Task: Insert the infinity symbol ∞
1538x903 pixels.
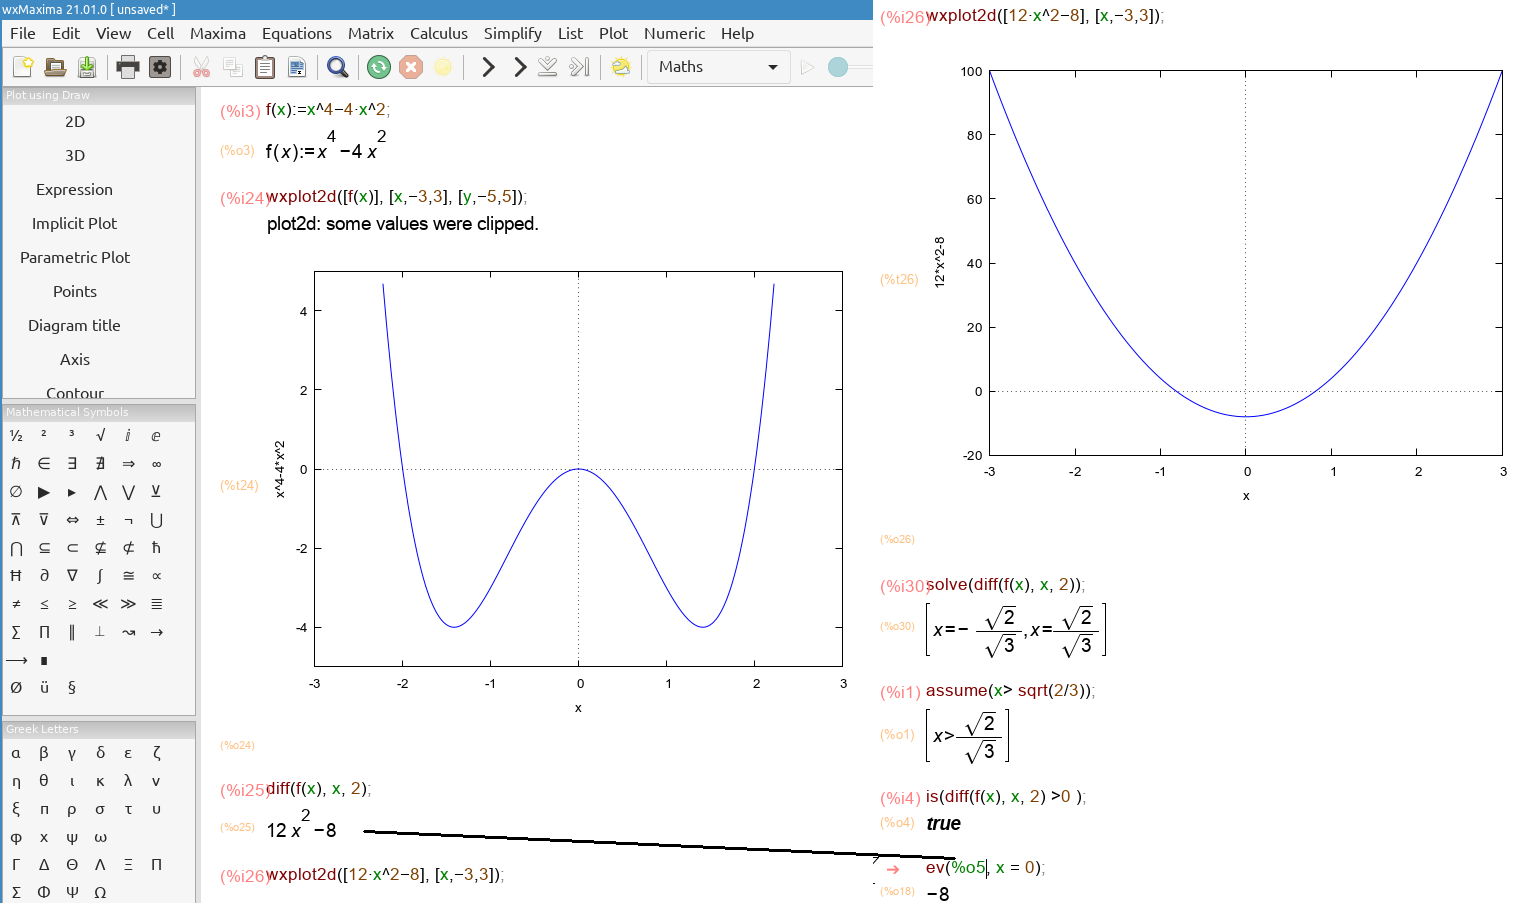Action: click(x=155, y=463)
